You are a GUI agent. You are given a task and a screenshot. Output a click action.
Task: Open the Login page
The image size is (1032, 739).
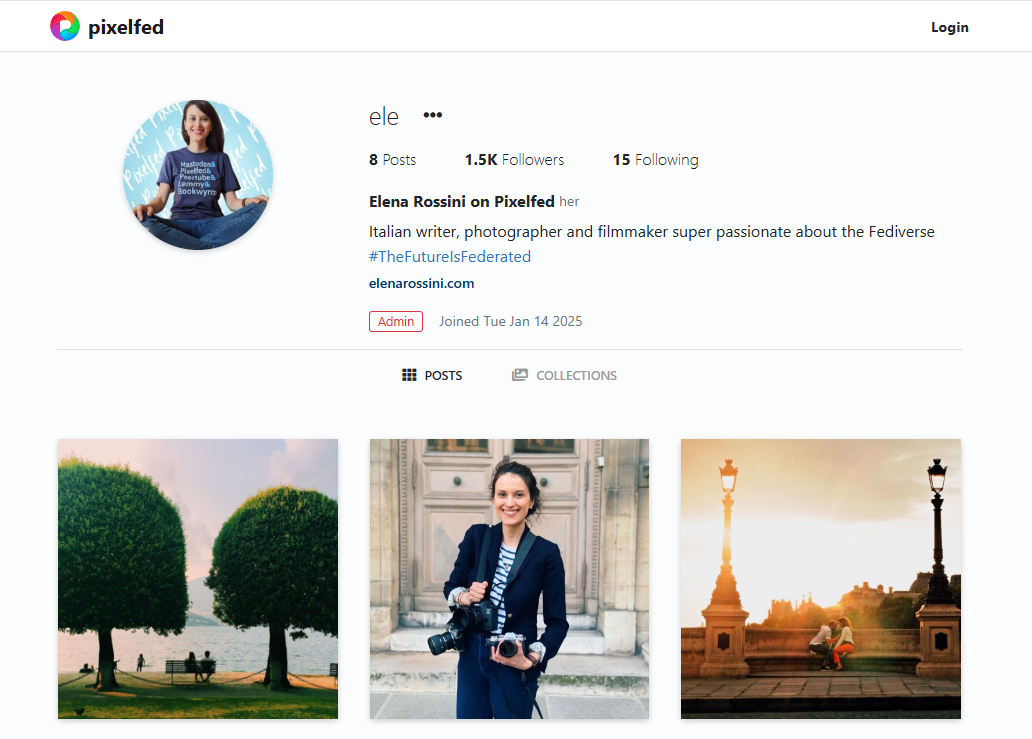949,27
